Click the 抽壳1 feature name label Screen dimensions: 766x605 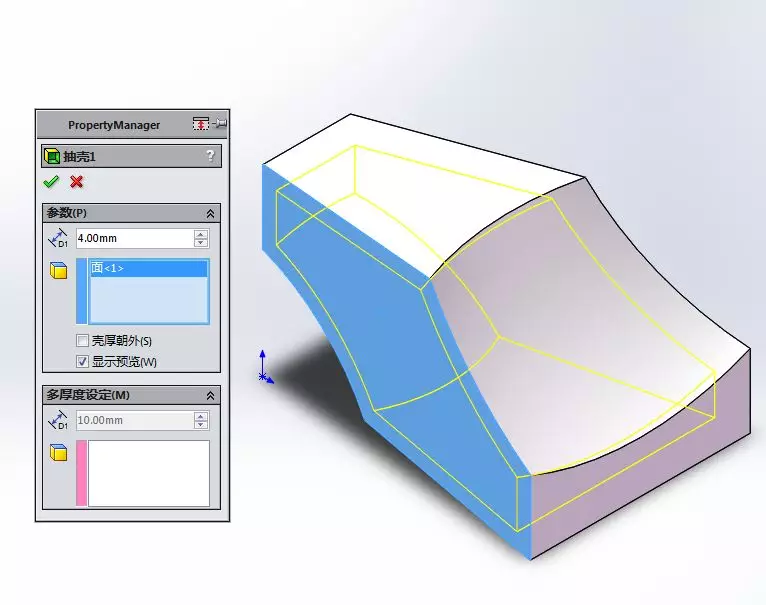(x=79, y=156)
